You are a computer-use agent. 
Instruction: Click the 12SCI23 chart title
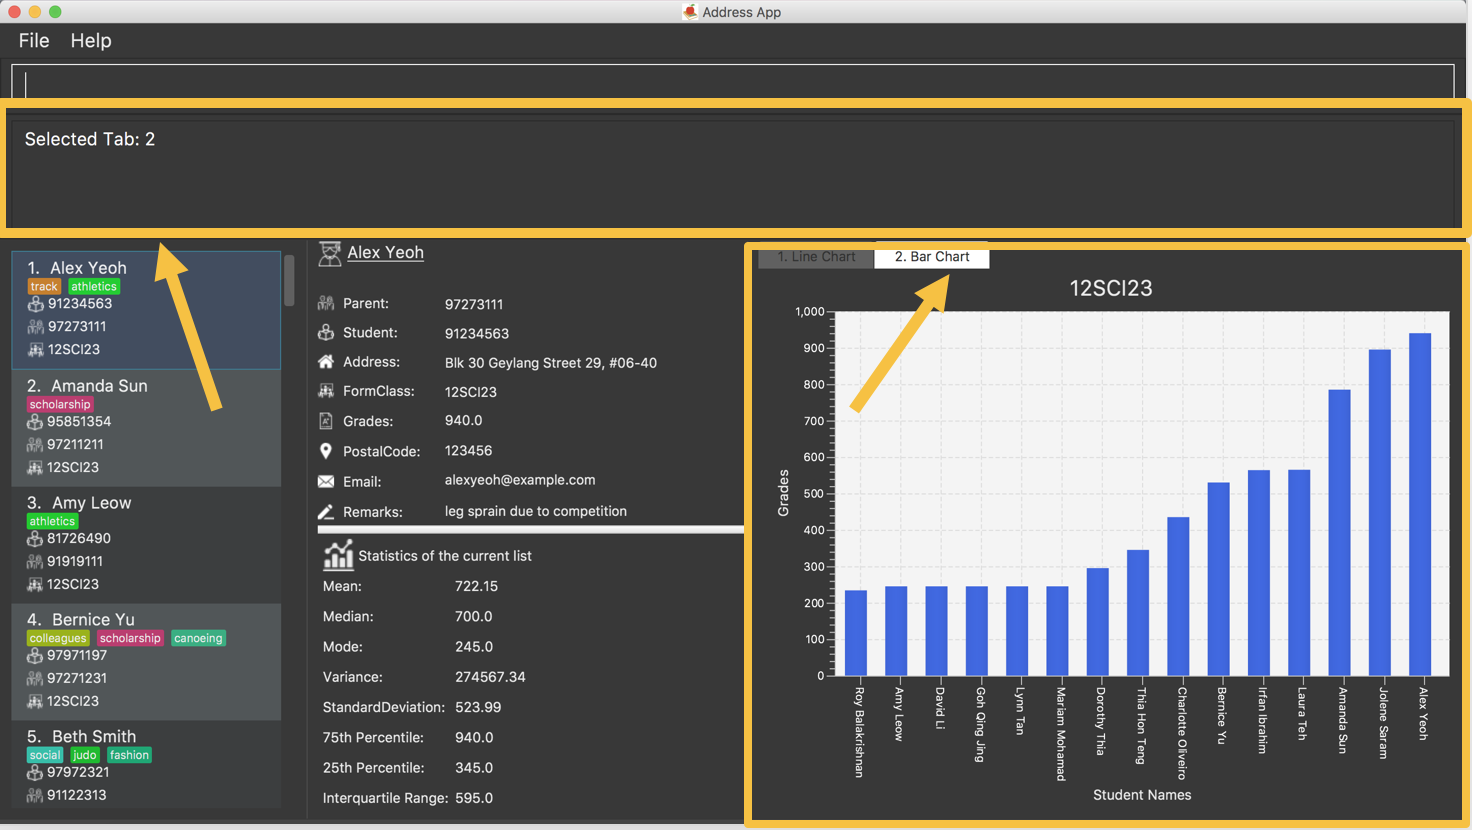tap(1111, 289)
